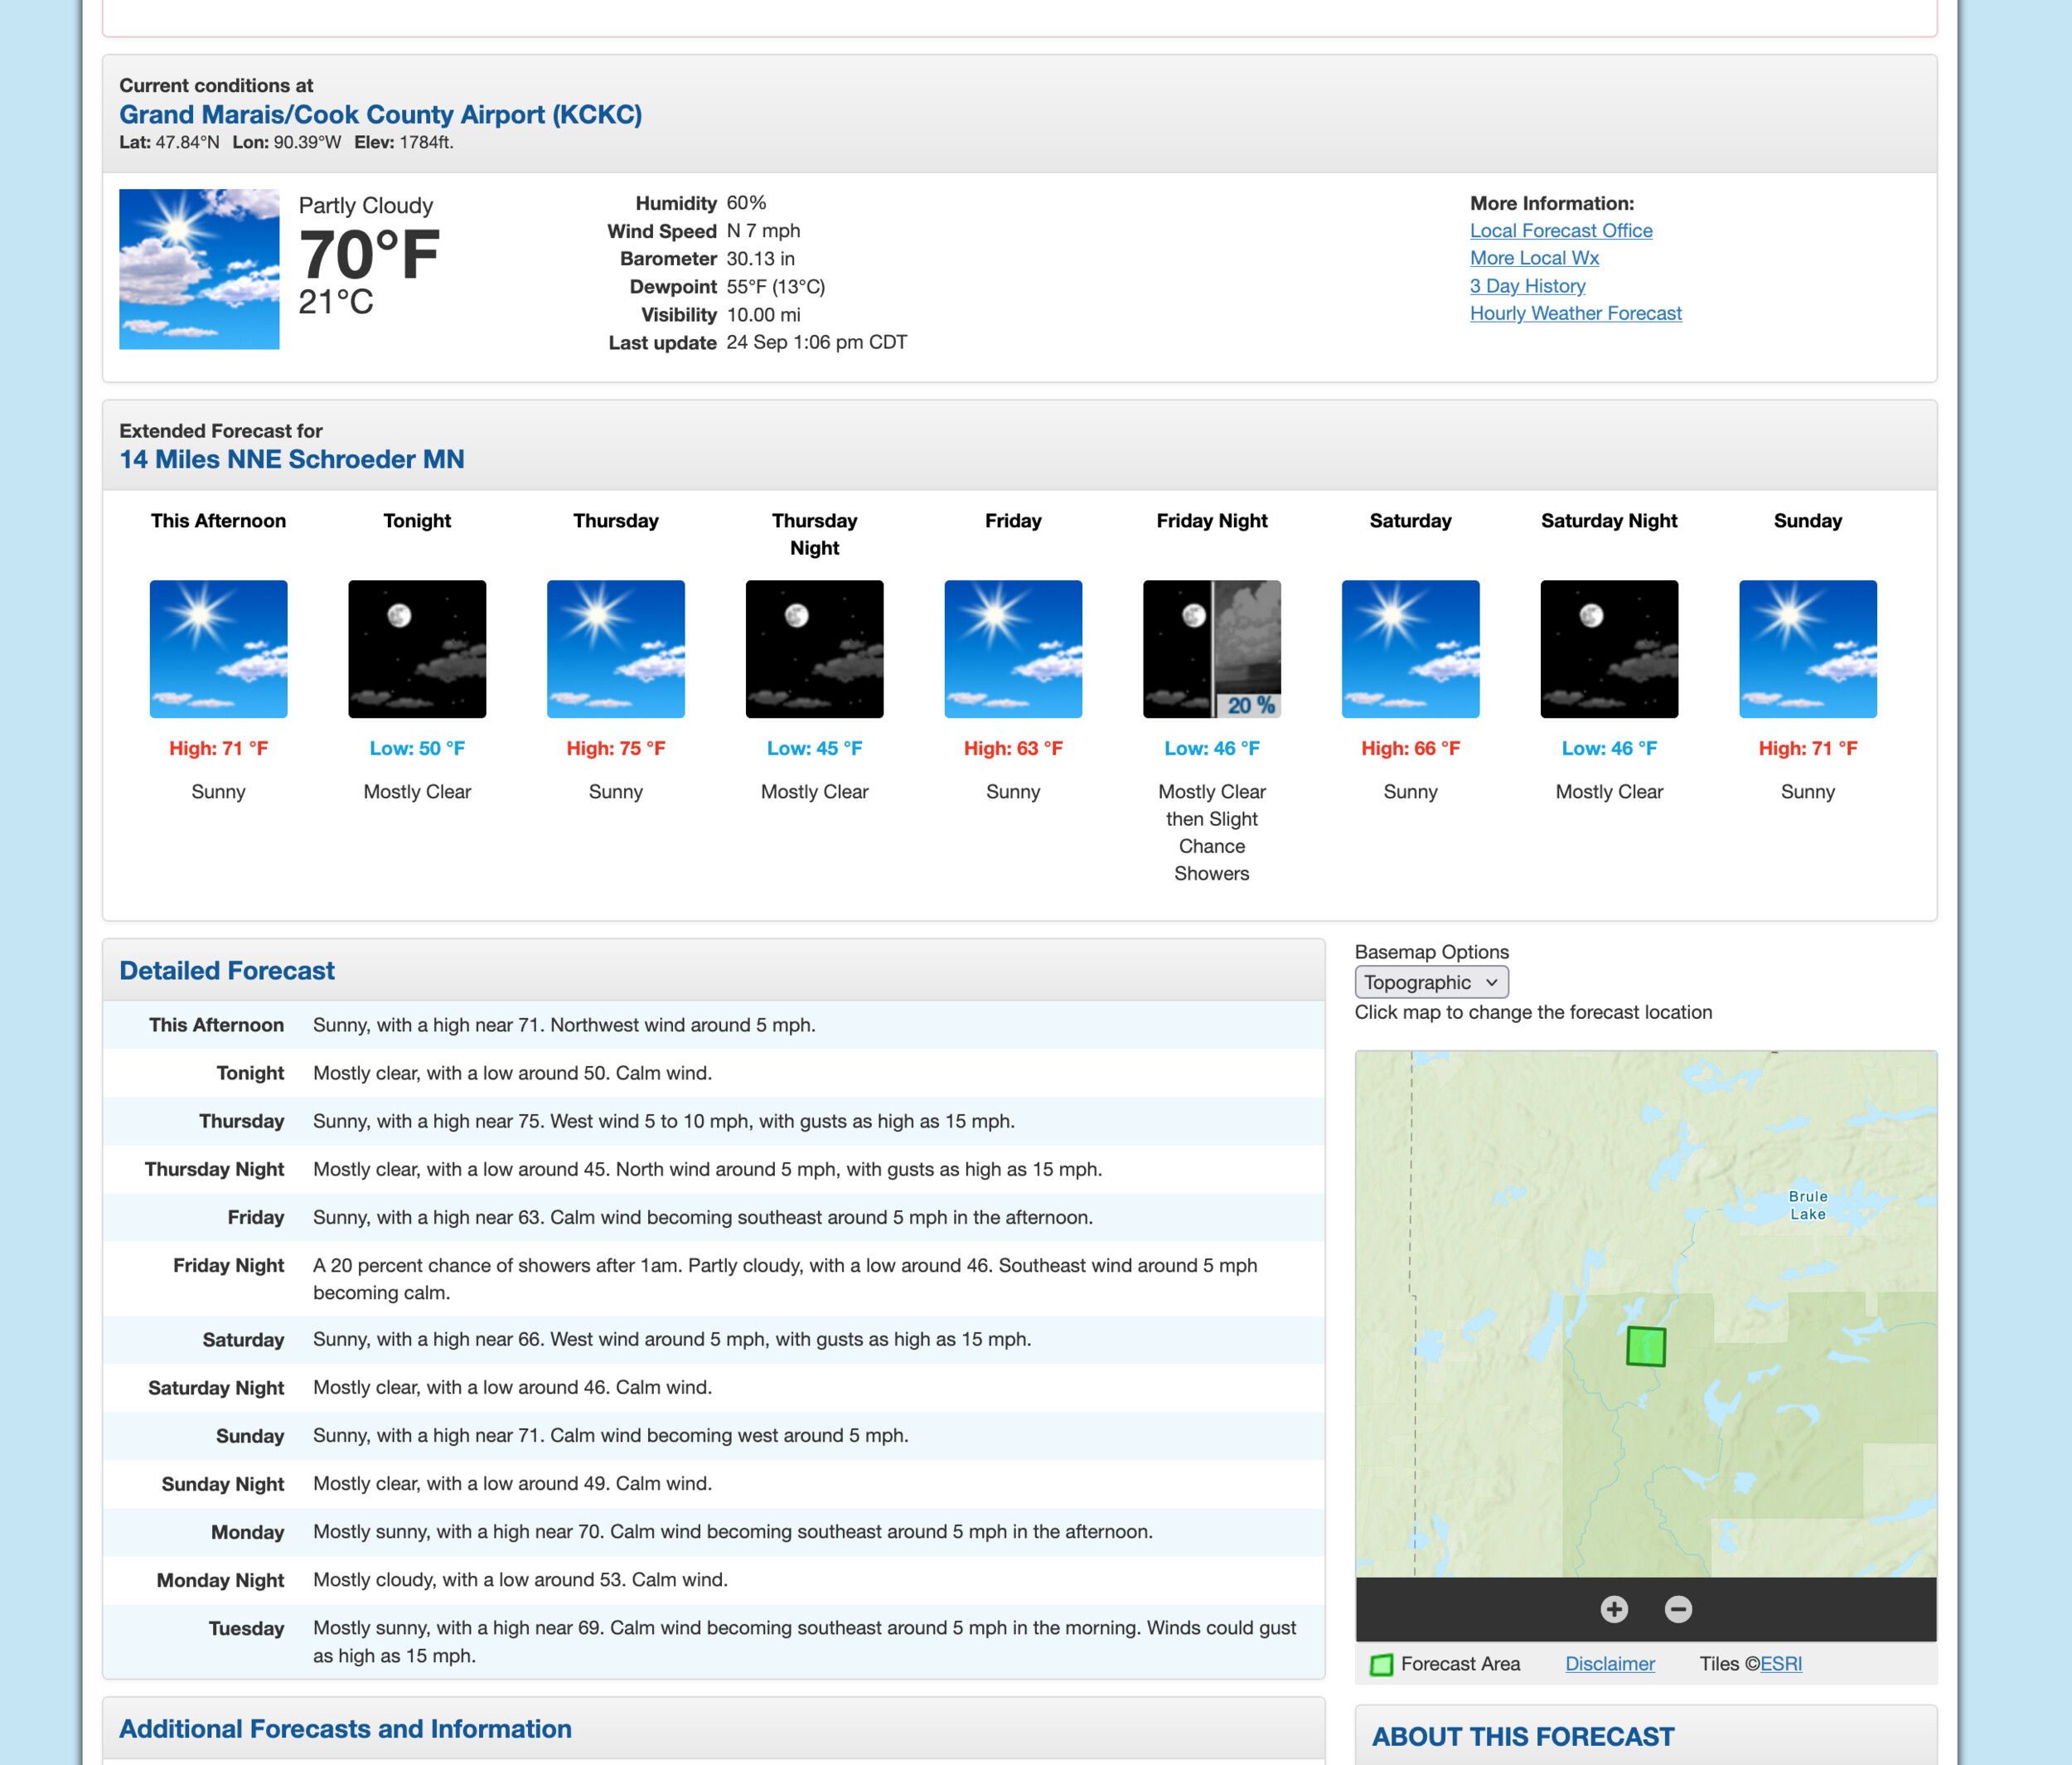Viewport: 2072px width, 1765px height.
Task: Click the Thursday sunny forecast icon
Action: (615, 649)
